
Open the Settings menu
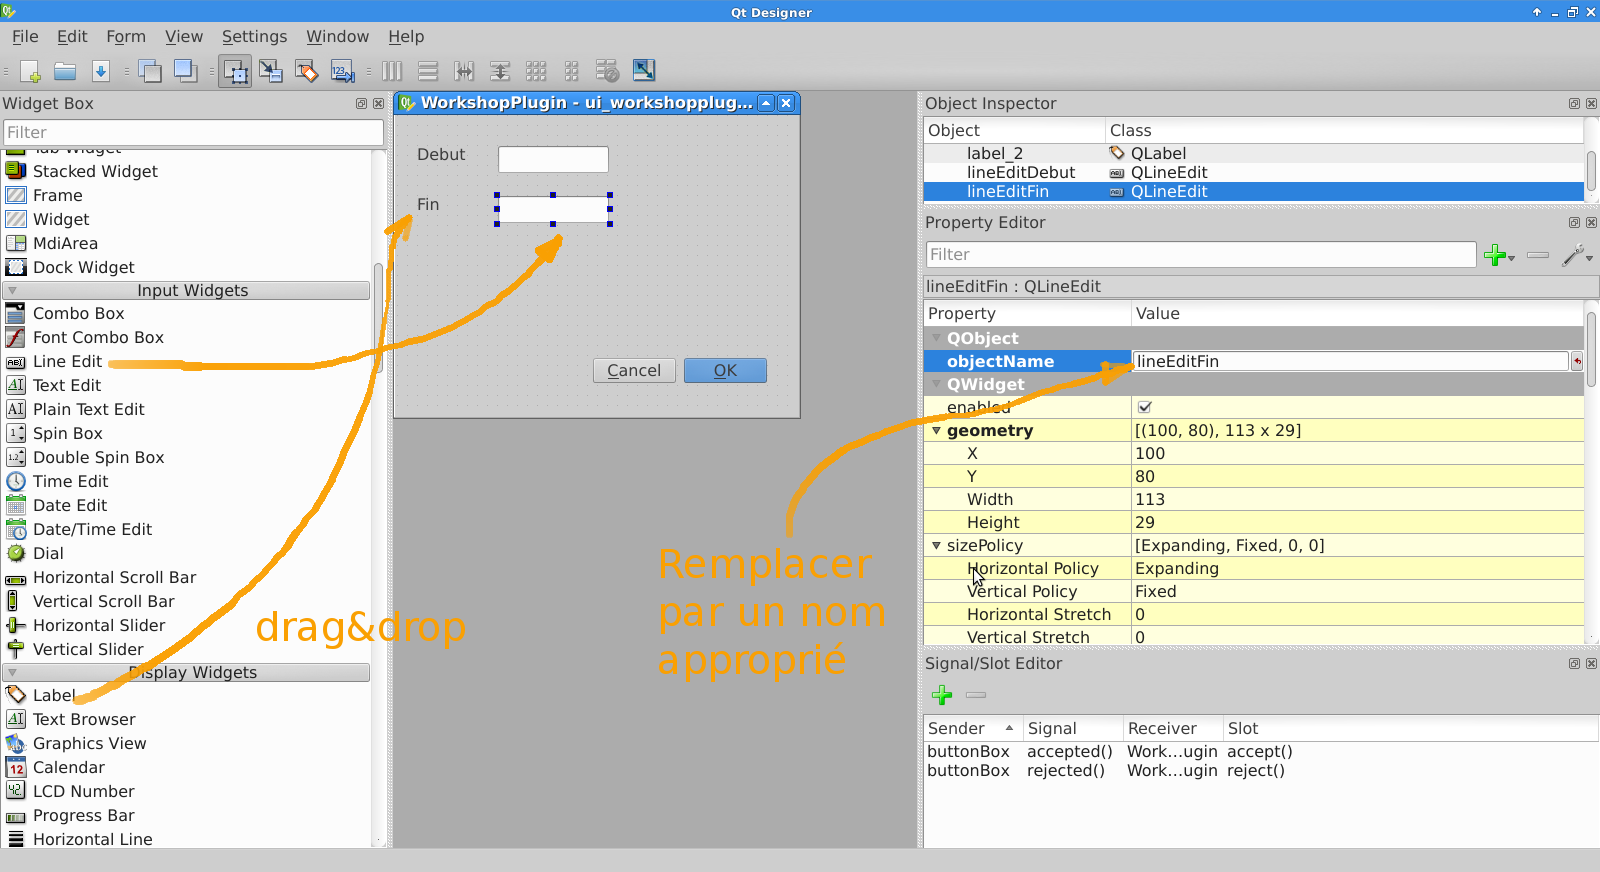254,37
